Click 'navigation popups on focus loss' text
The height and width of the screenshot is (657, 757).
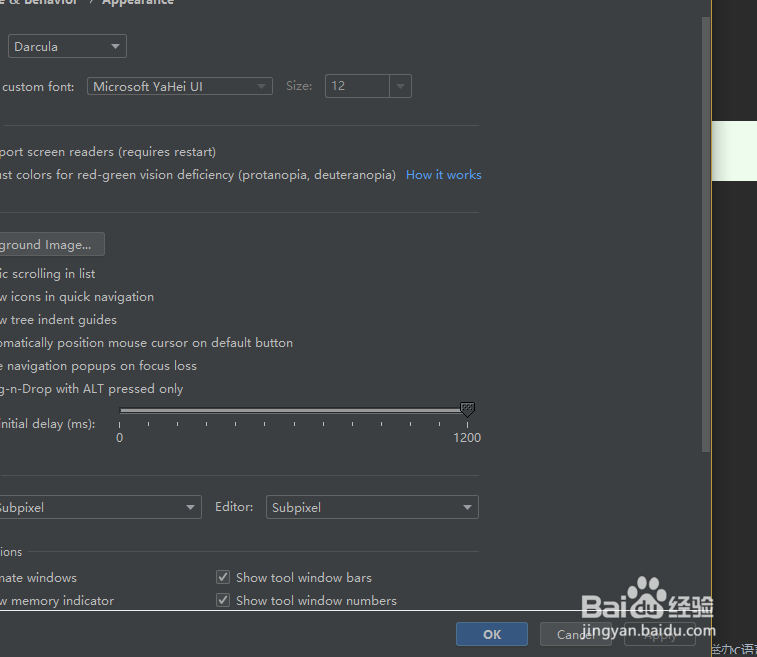[102, 366]
